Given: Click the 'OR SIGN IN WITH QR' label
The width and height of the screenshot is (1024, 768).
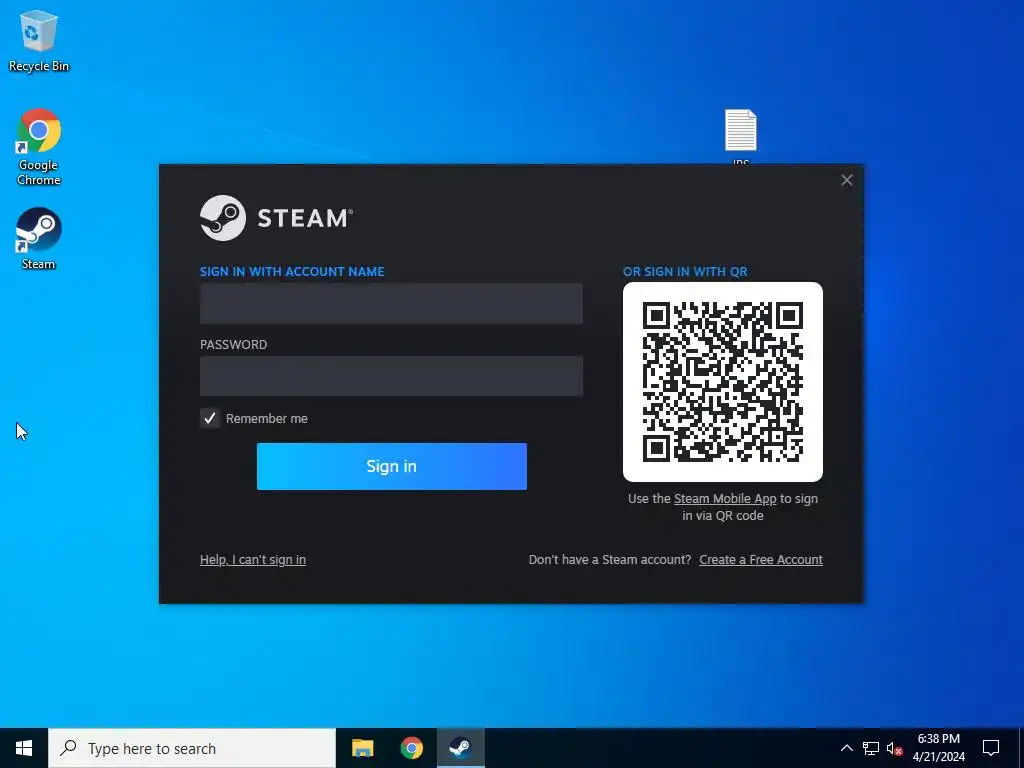Looking at the screenshot, I should (x=685, y=272).
